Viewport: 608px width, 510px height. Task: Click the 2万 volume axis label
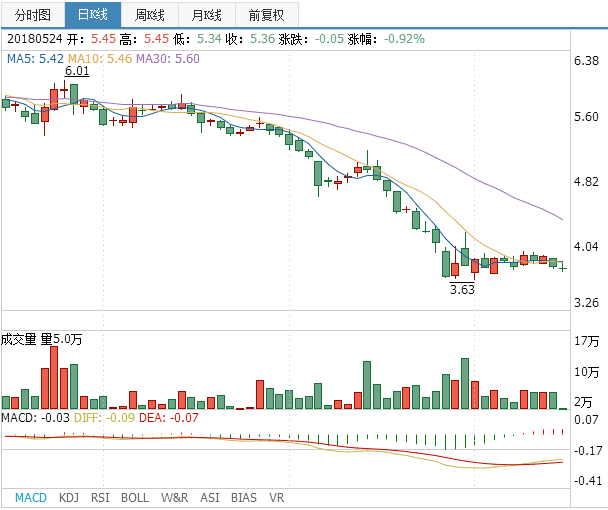[583, 403]
